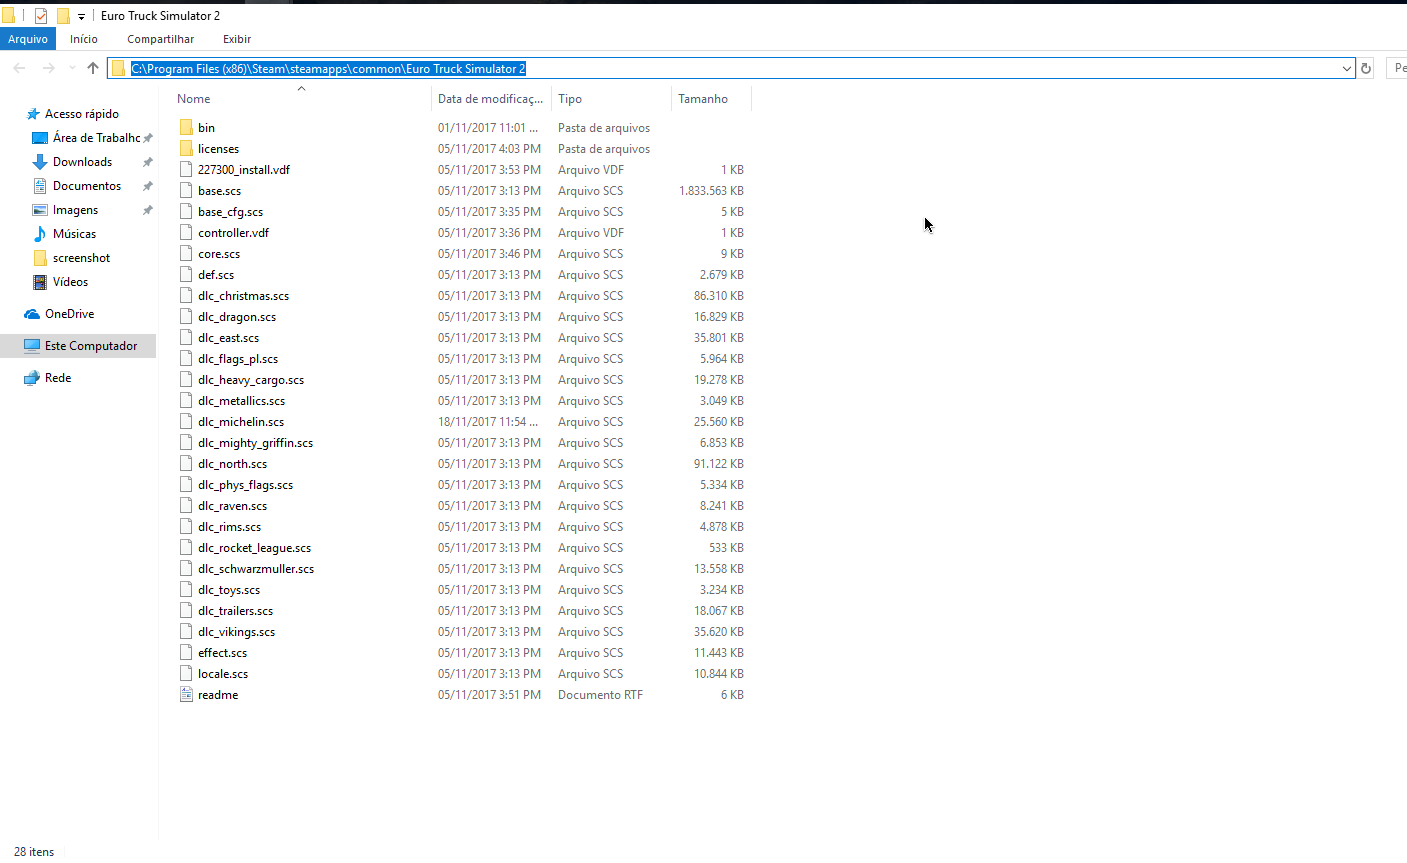This screenshot has height=863, width=1407.
Task: Click the bin folder icon
Action: point(186,127)
